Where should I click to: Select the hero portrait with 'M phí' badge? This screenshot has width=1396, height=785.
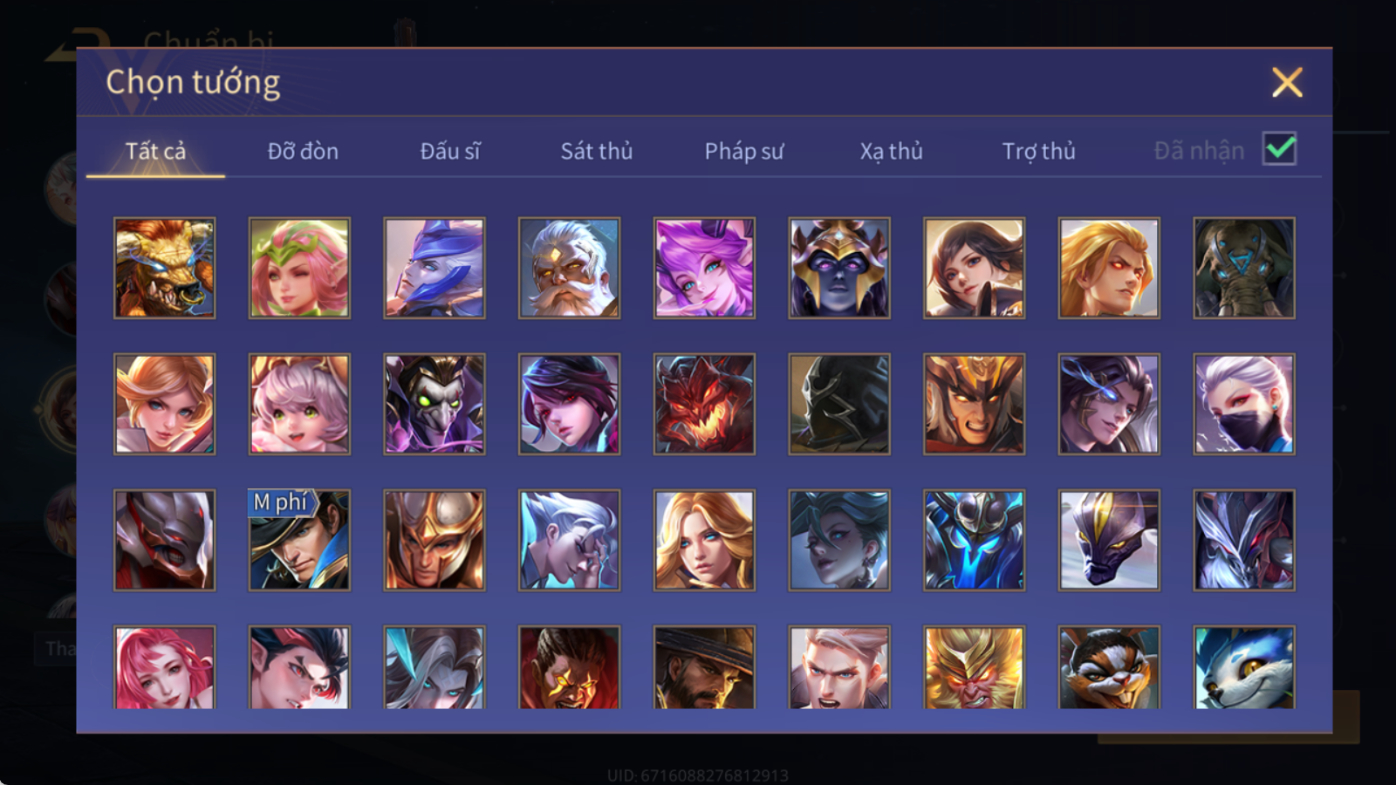point(299,540)
